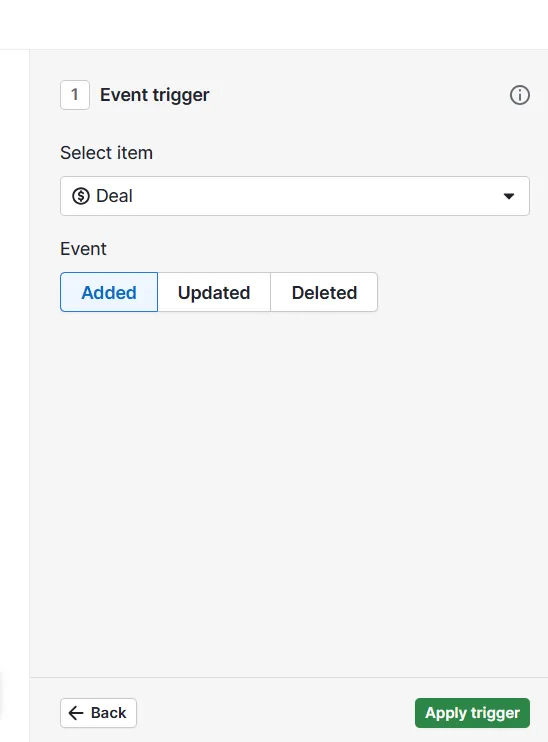The image size is (548, 742).
Task: Click the Apply trigger button
Action: [472, 713]
